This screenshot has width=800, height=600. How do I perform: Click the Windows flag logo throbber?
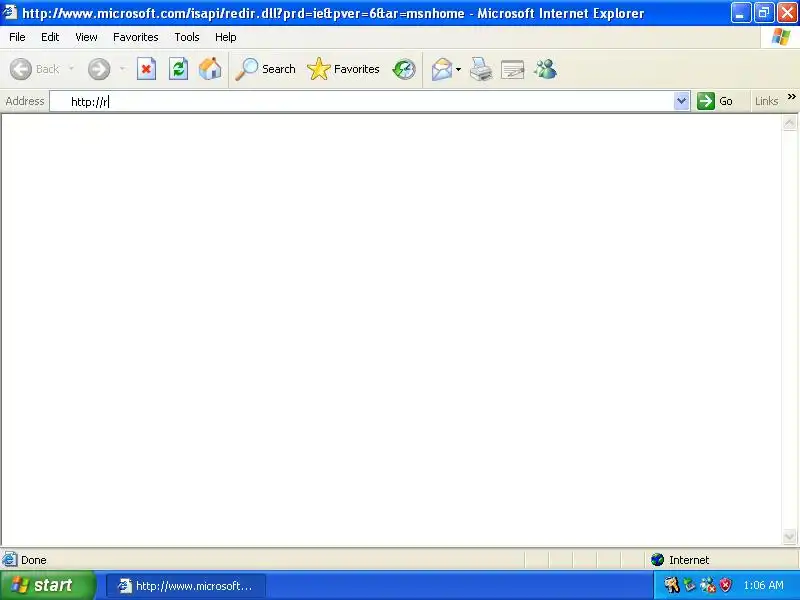click(781, 37)
